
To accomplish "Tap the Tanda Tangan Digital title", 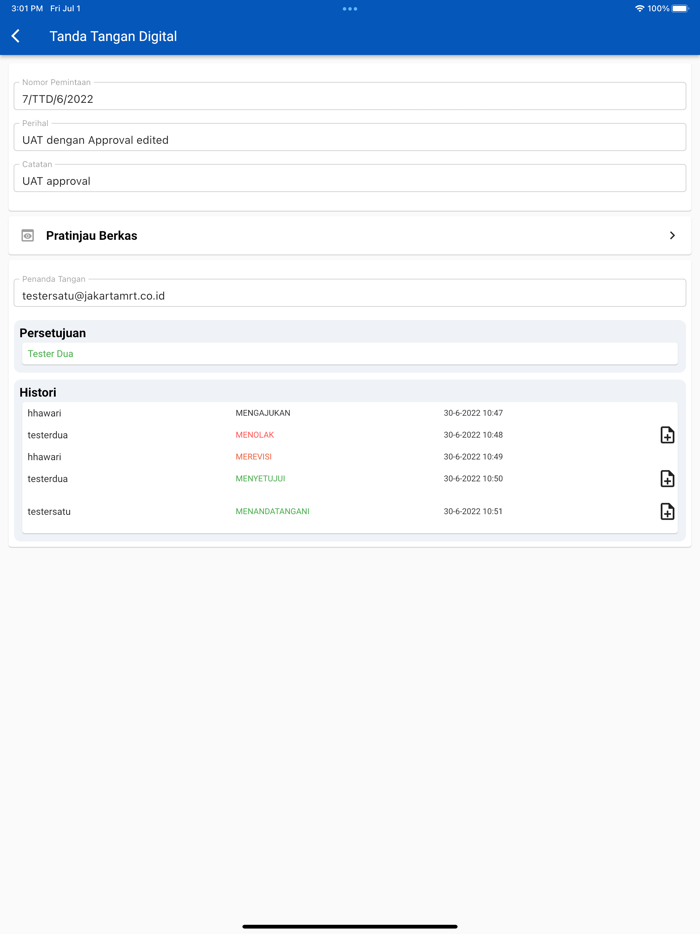I will [x=113, y=36].
